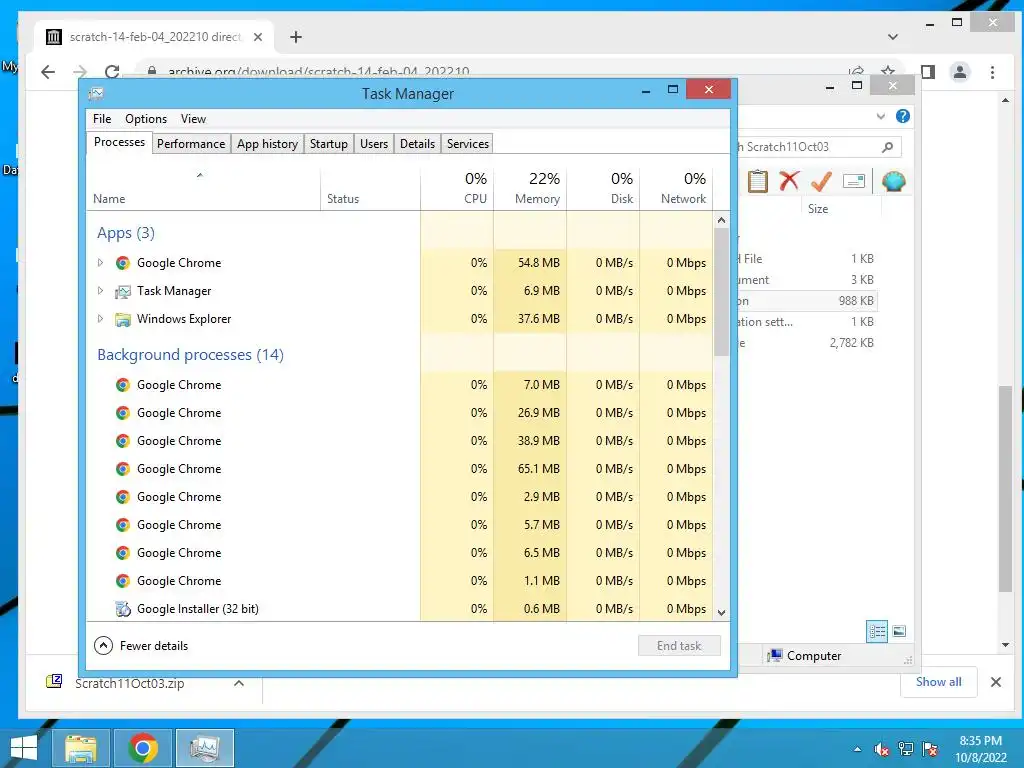Sort by the Memory column header
This screenshot has width=1024, height=768.
click(530, 188)
